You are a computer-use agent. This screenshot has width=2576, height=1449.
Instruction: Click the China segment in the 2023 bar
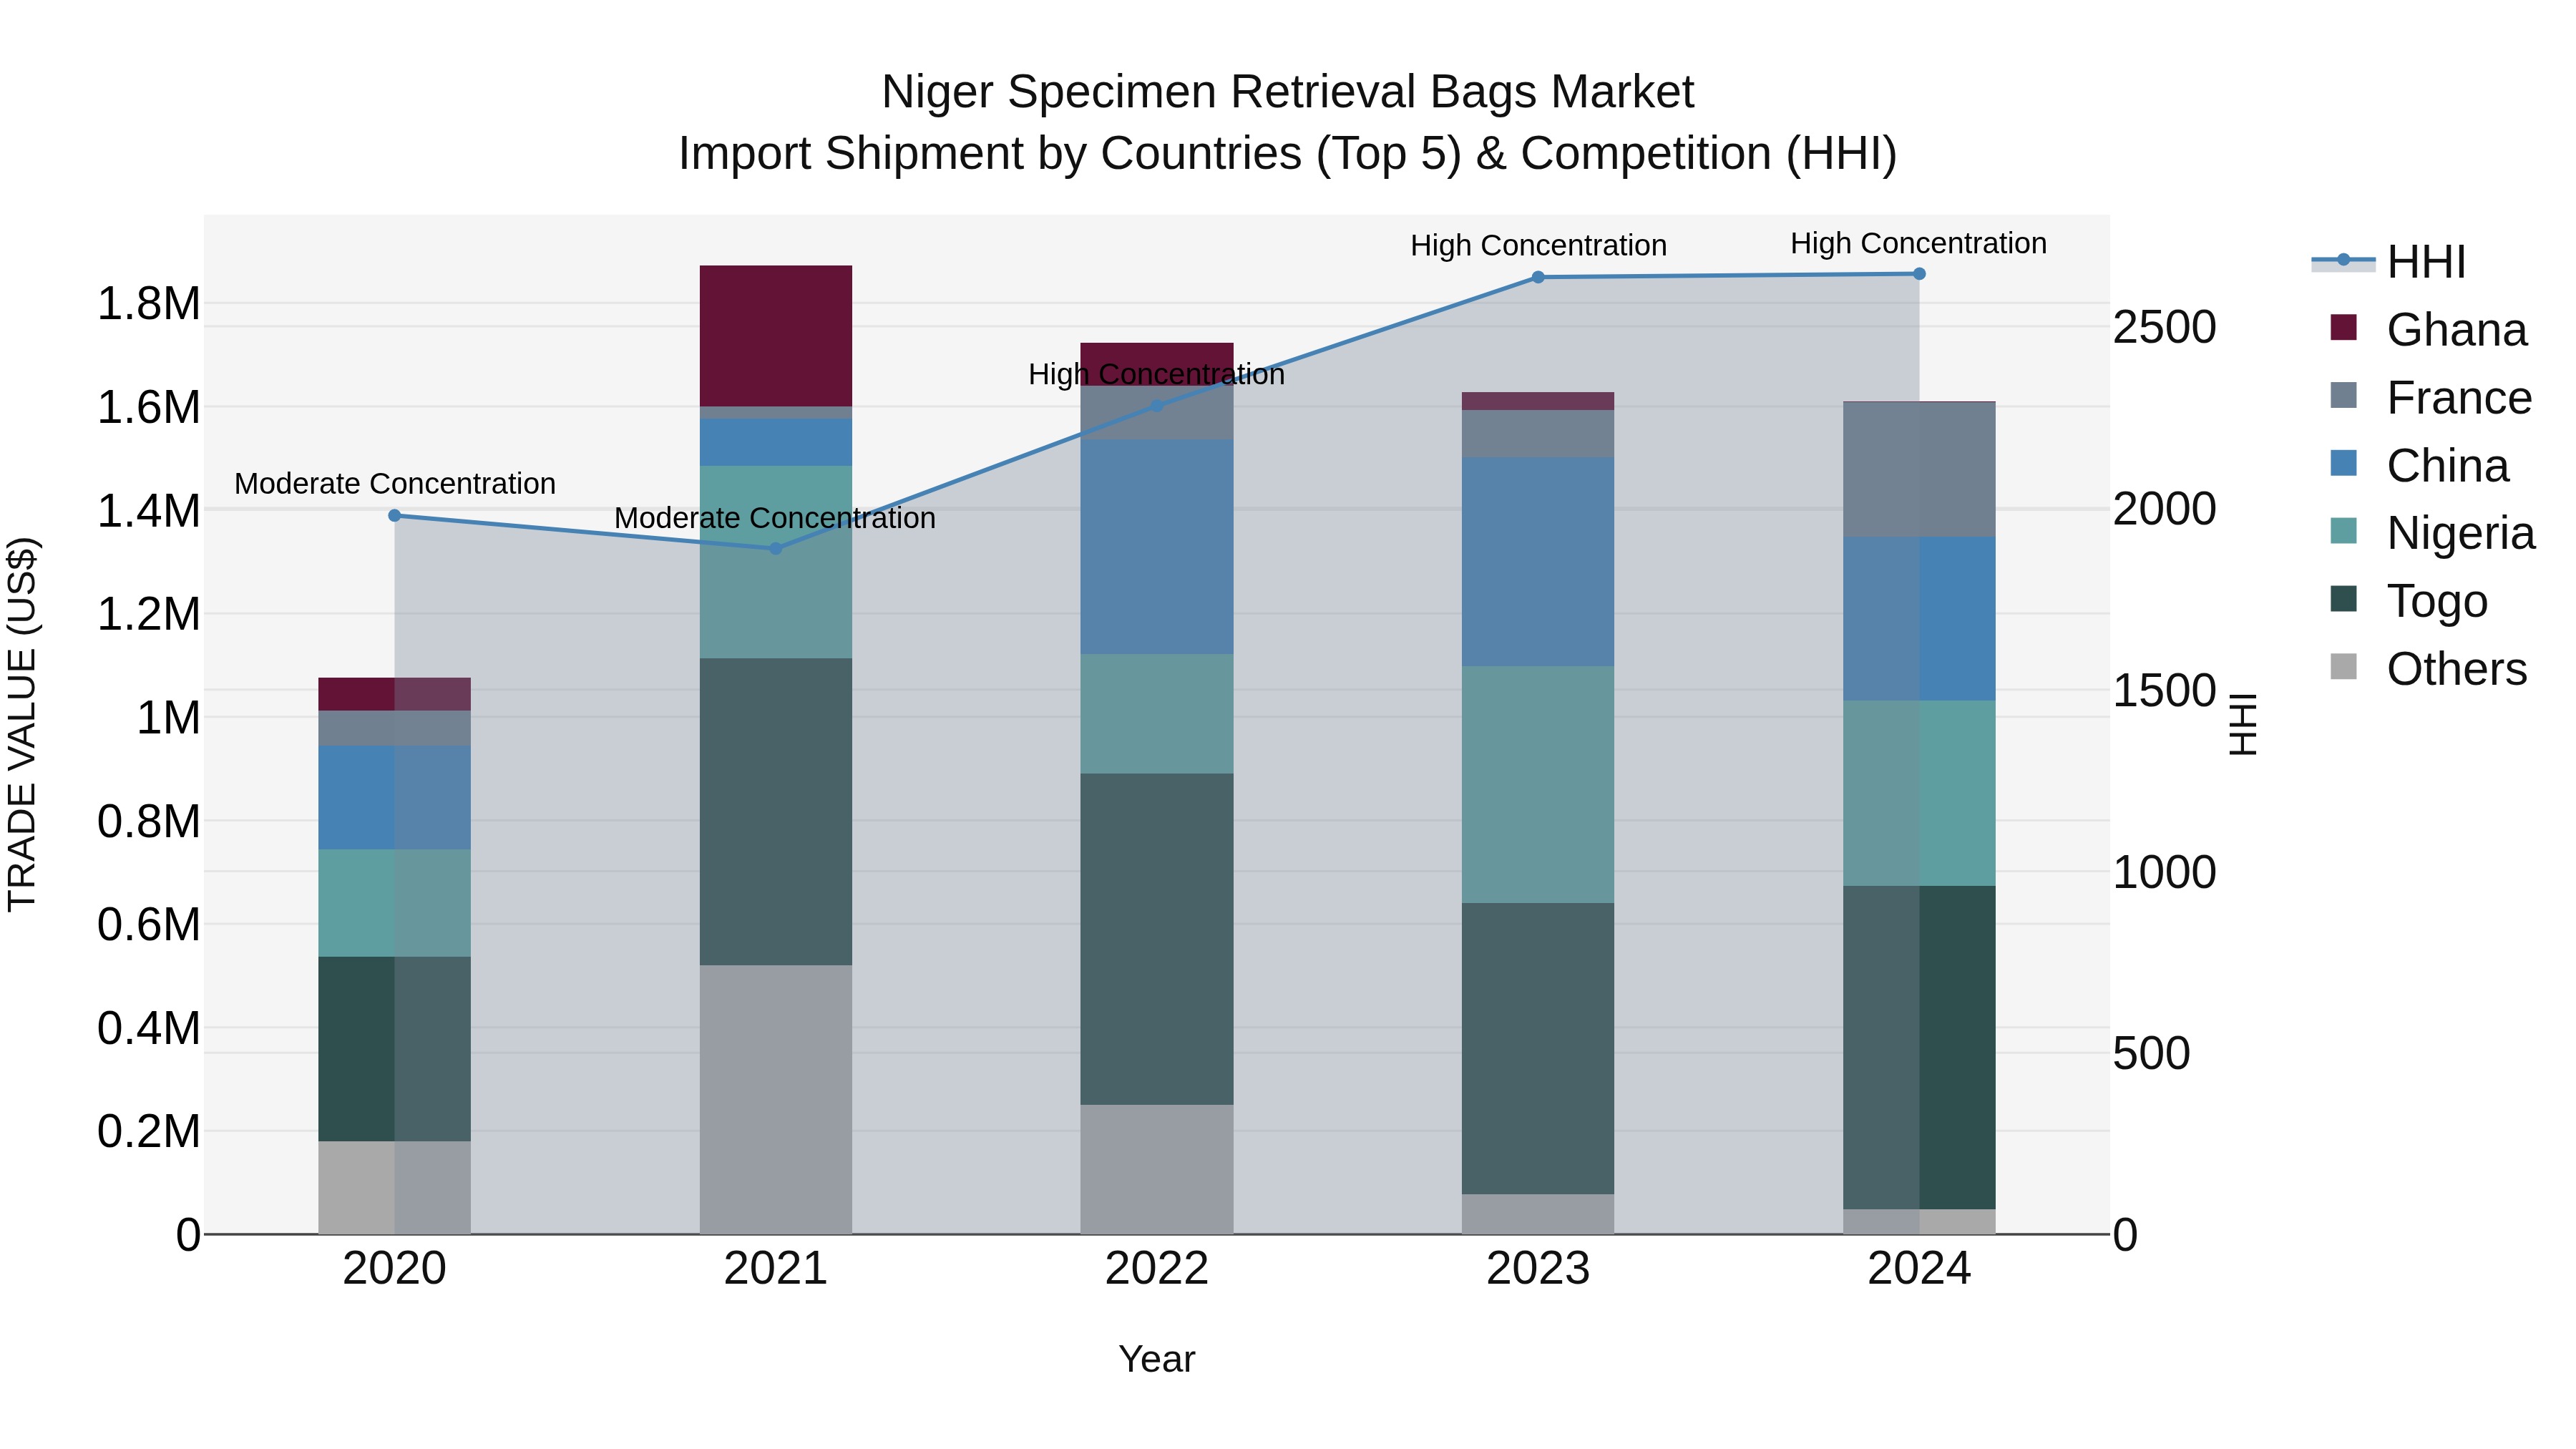[1538, 562]
